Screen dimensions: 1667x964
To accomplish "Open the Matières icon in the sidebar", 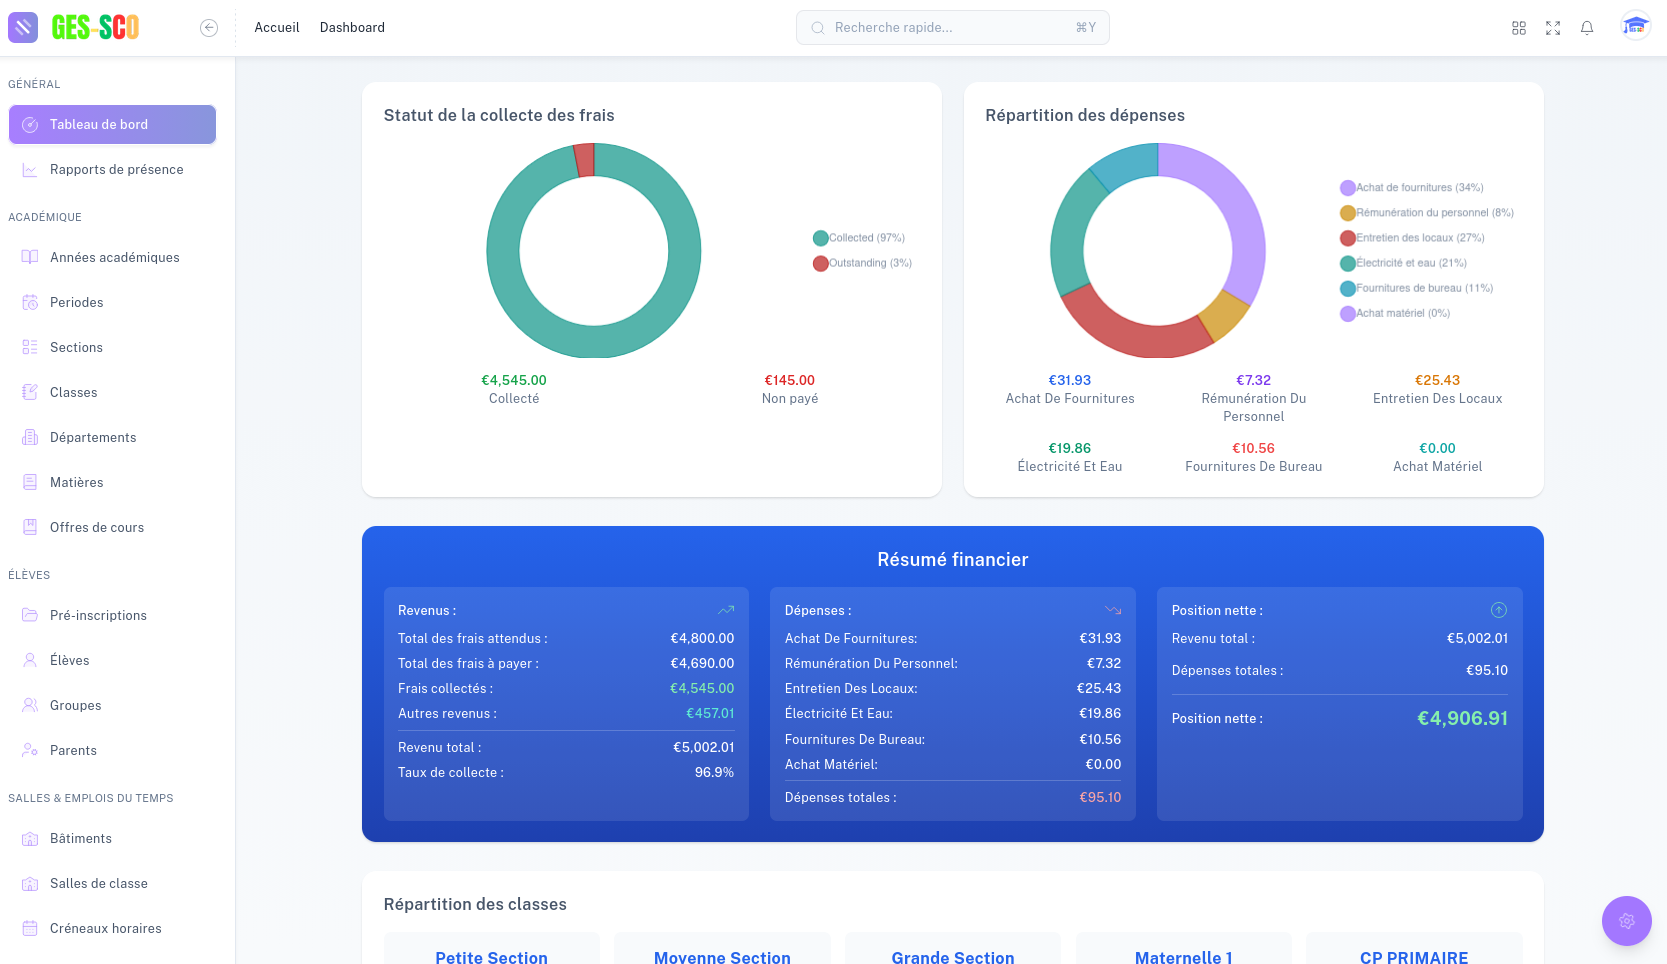I will [29, 482].
